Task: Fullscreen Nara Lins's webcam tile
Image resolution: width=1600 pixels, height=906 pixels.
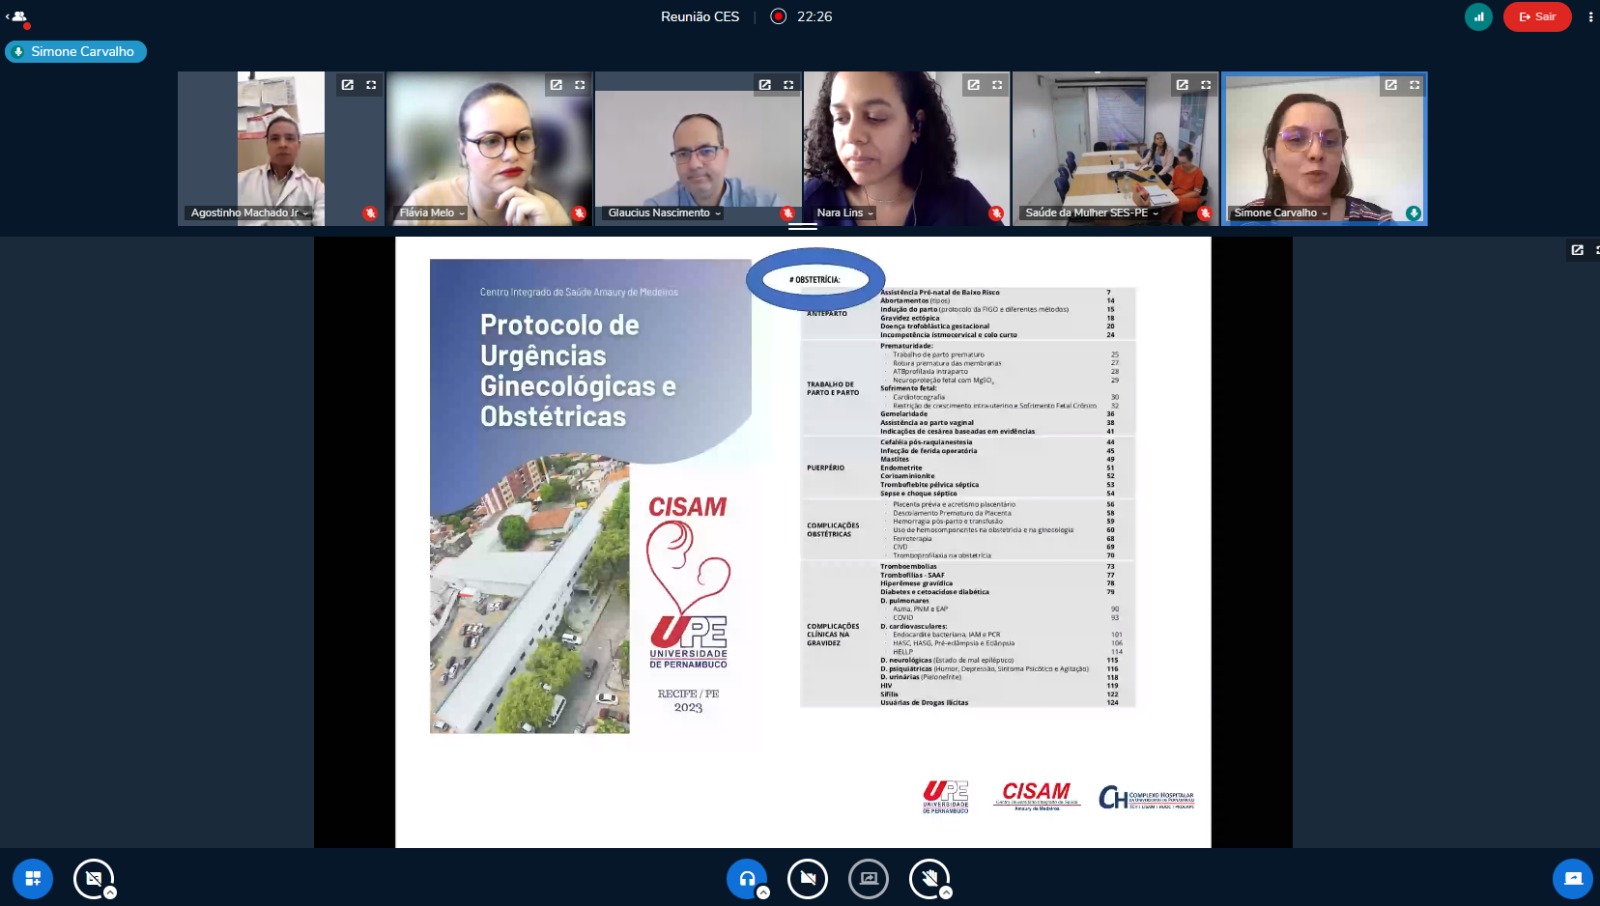Action: click(997, 85)
